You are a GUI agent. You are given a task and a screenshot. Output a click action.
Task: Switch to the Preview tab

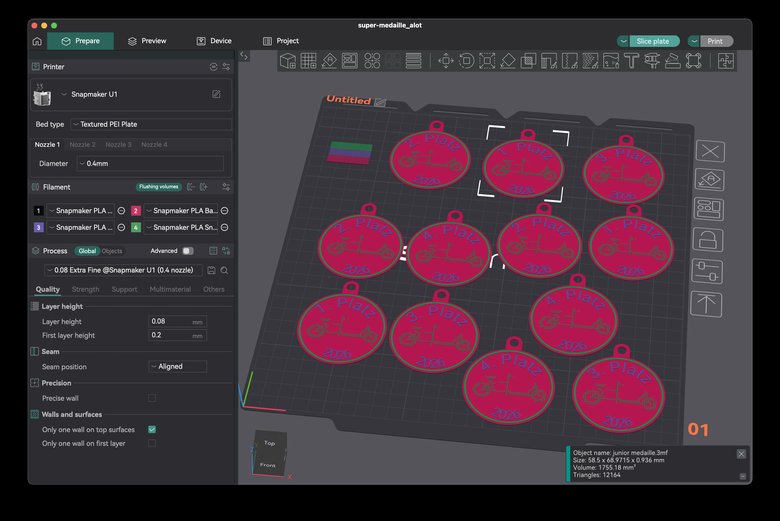(147, 41)
